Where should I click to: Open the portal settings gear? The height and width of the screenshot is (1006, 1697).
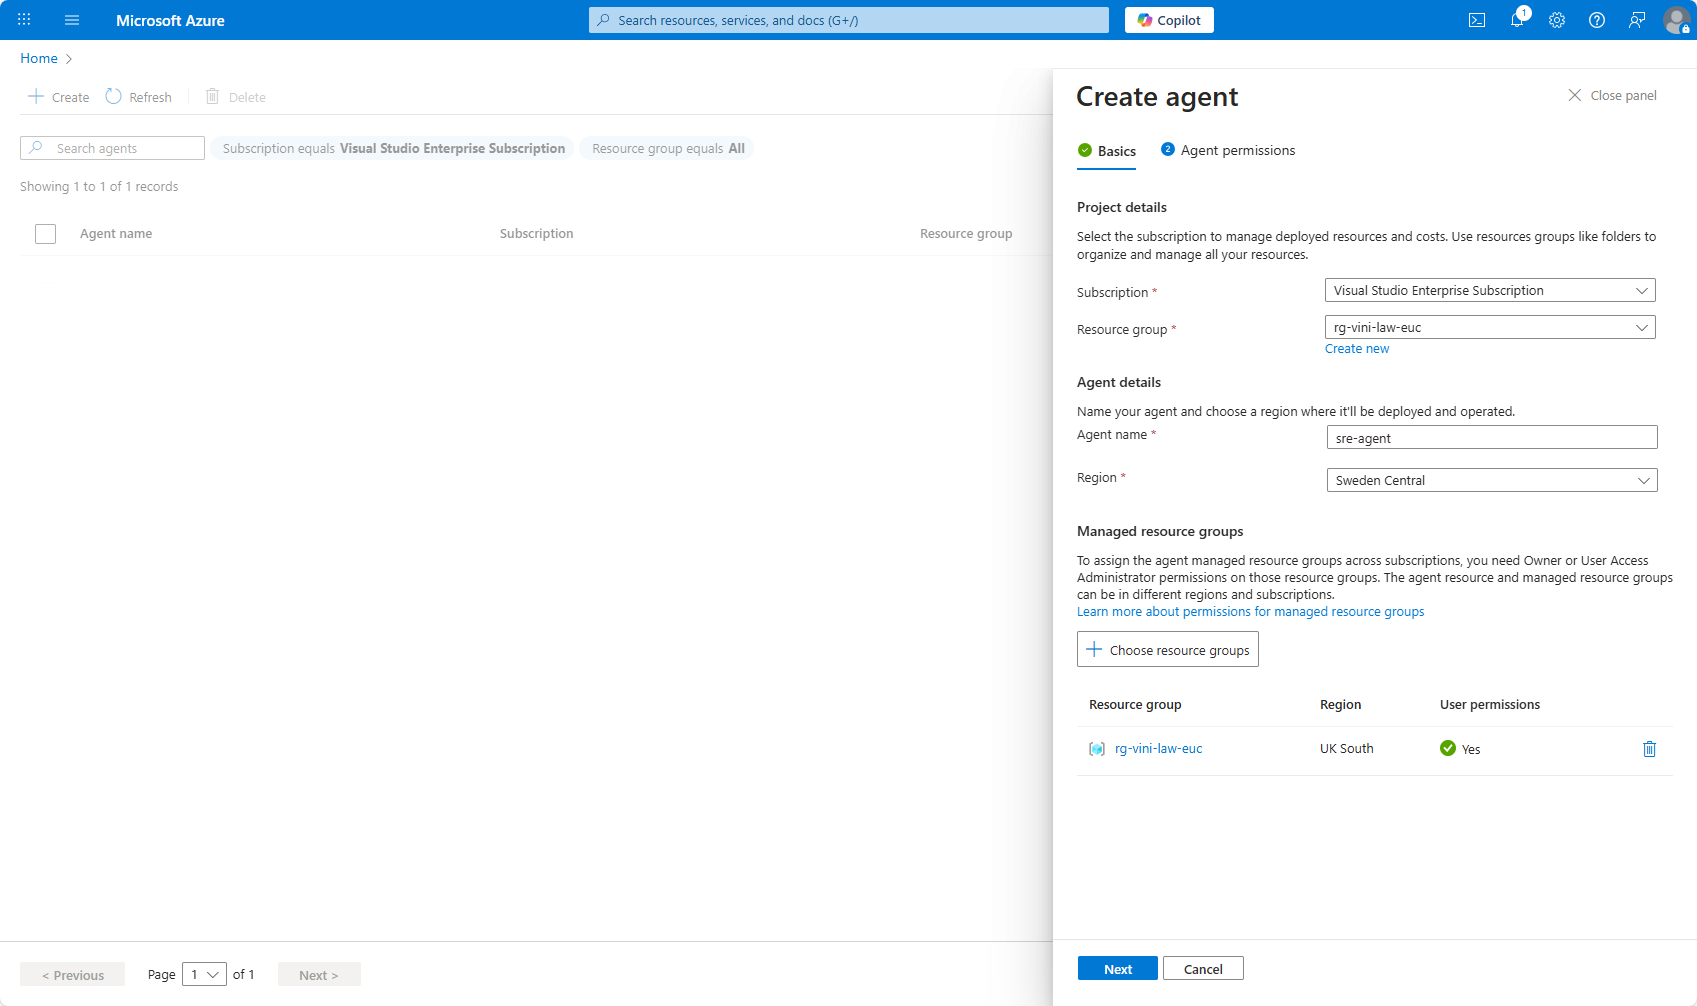pyautogui.click(x=1557, y=20)
